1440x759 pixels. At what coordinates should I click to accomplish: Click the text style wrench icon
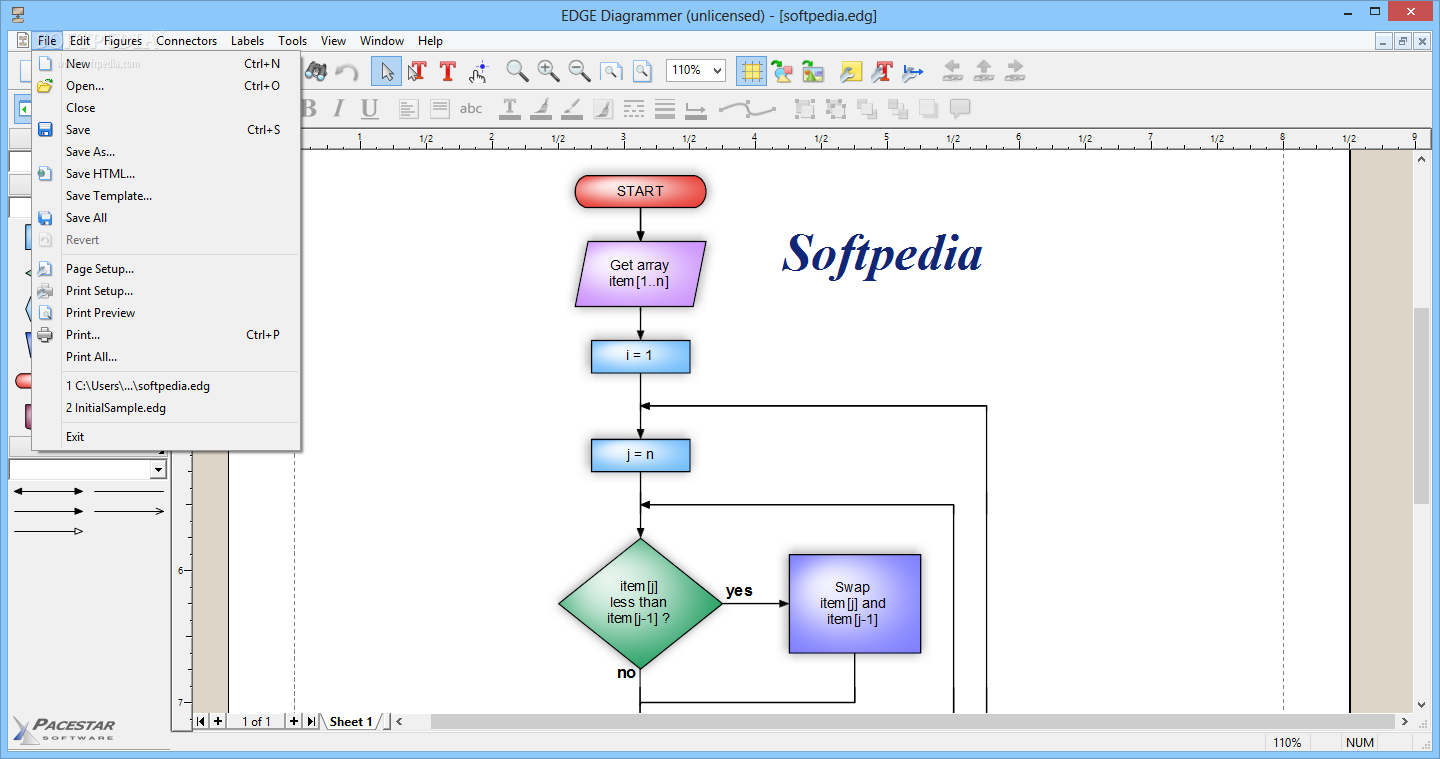click(881, 71)
